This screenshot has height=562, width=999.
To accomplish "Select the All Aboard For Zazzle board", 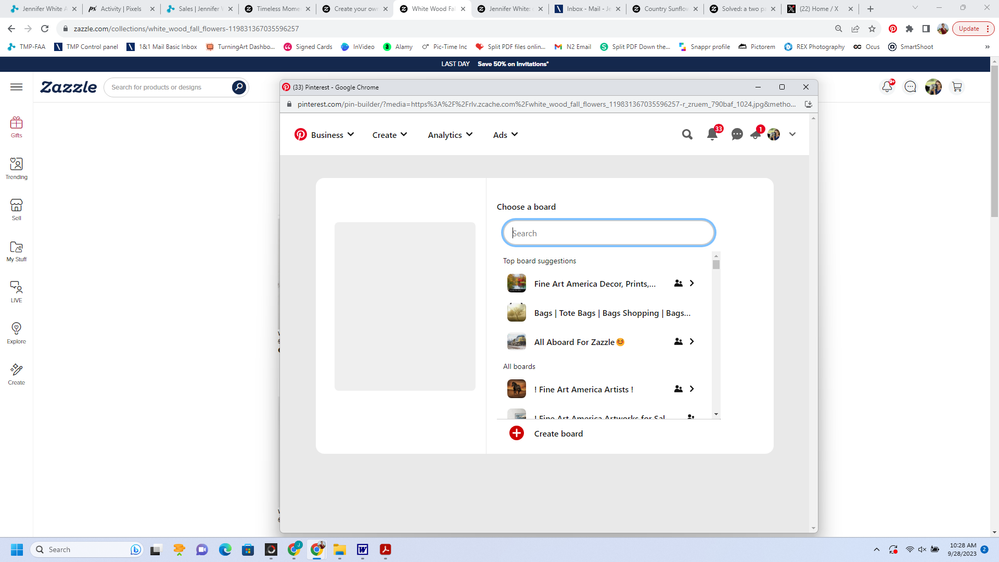I will [x=579, y=342].
